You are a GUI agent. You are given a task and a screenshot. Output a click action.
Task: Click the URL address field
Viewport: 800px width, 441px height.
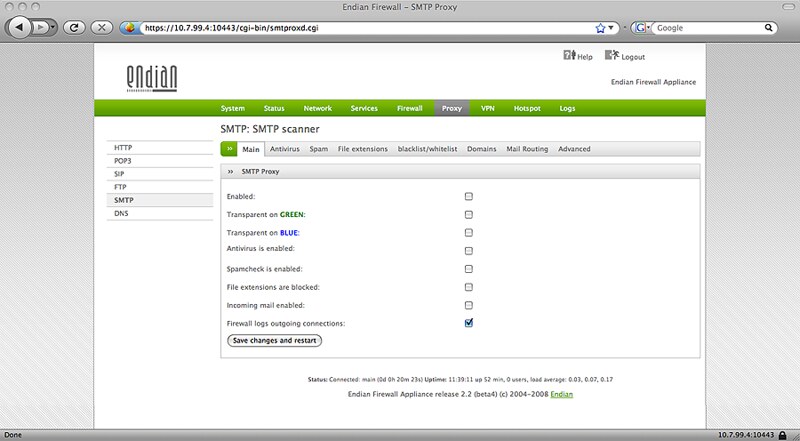point(367,28)
